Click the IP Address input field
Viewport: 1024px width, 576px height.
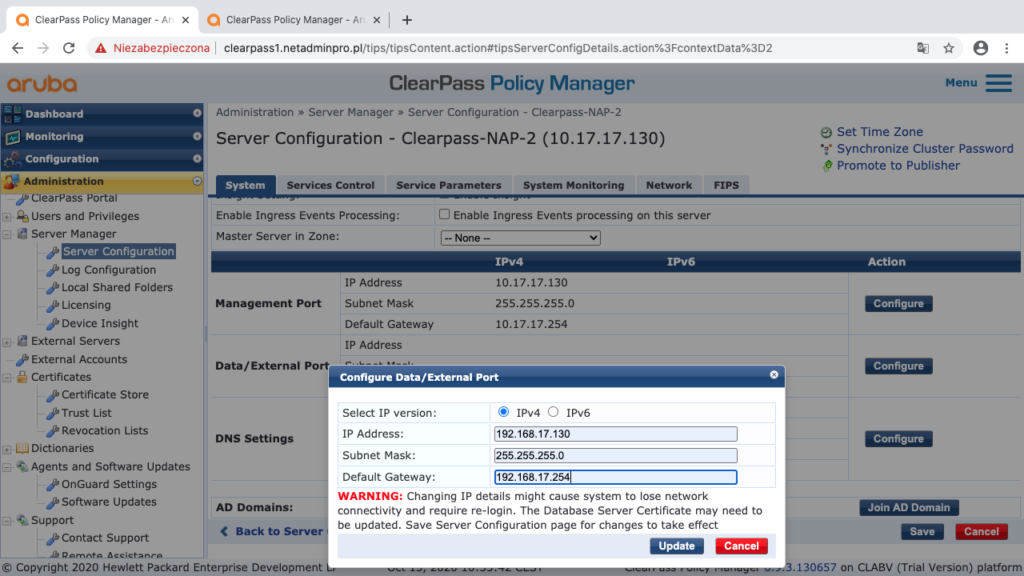615,434
